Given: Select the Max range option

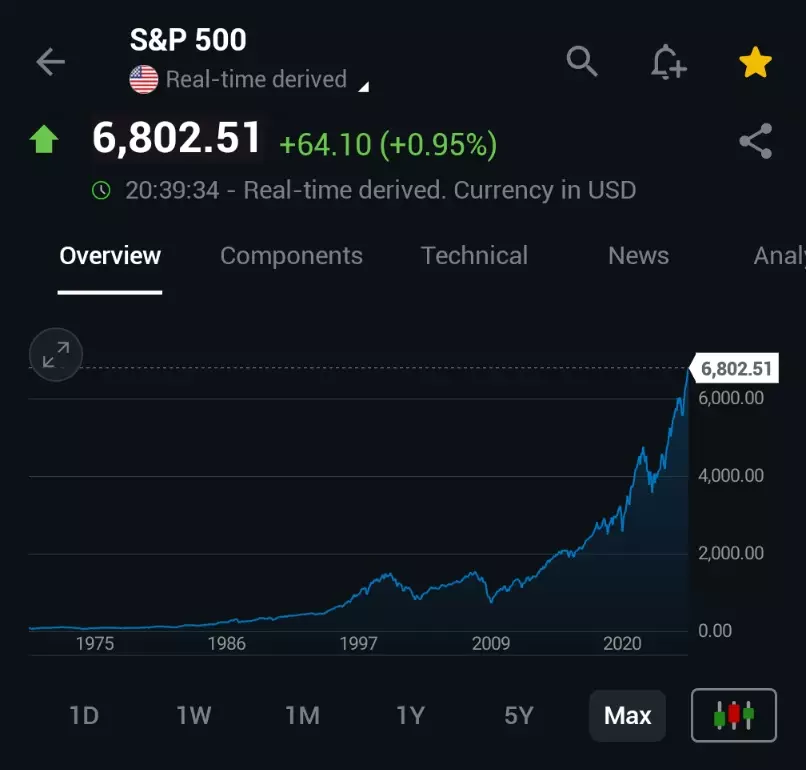Looking at the screenshot, I should click(627, 716).
